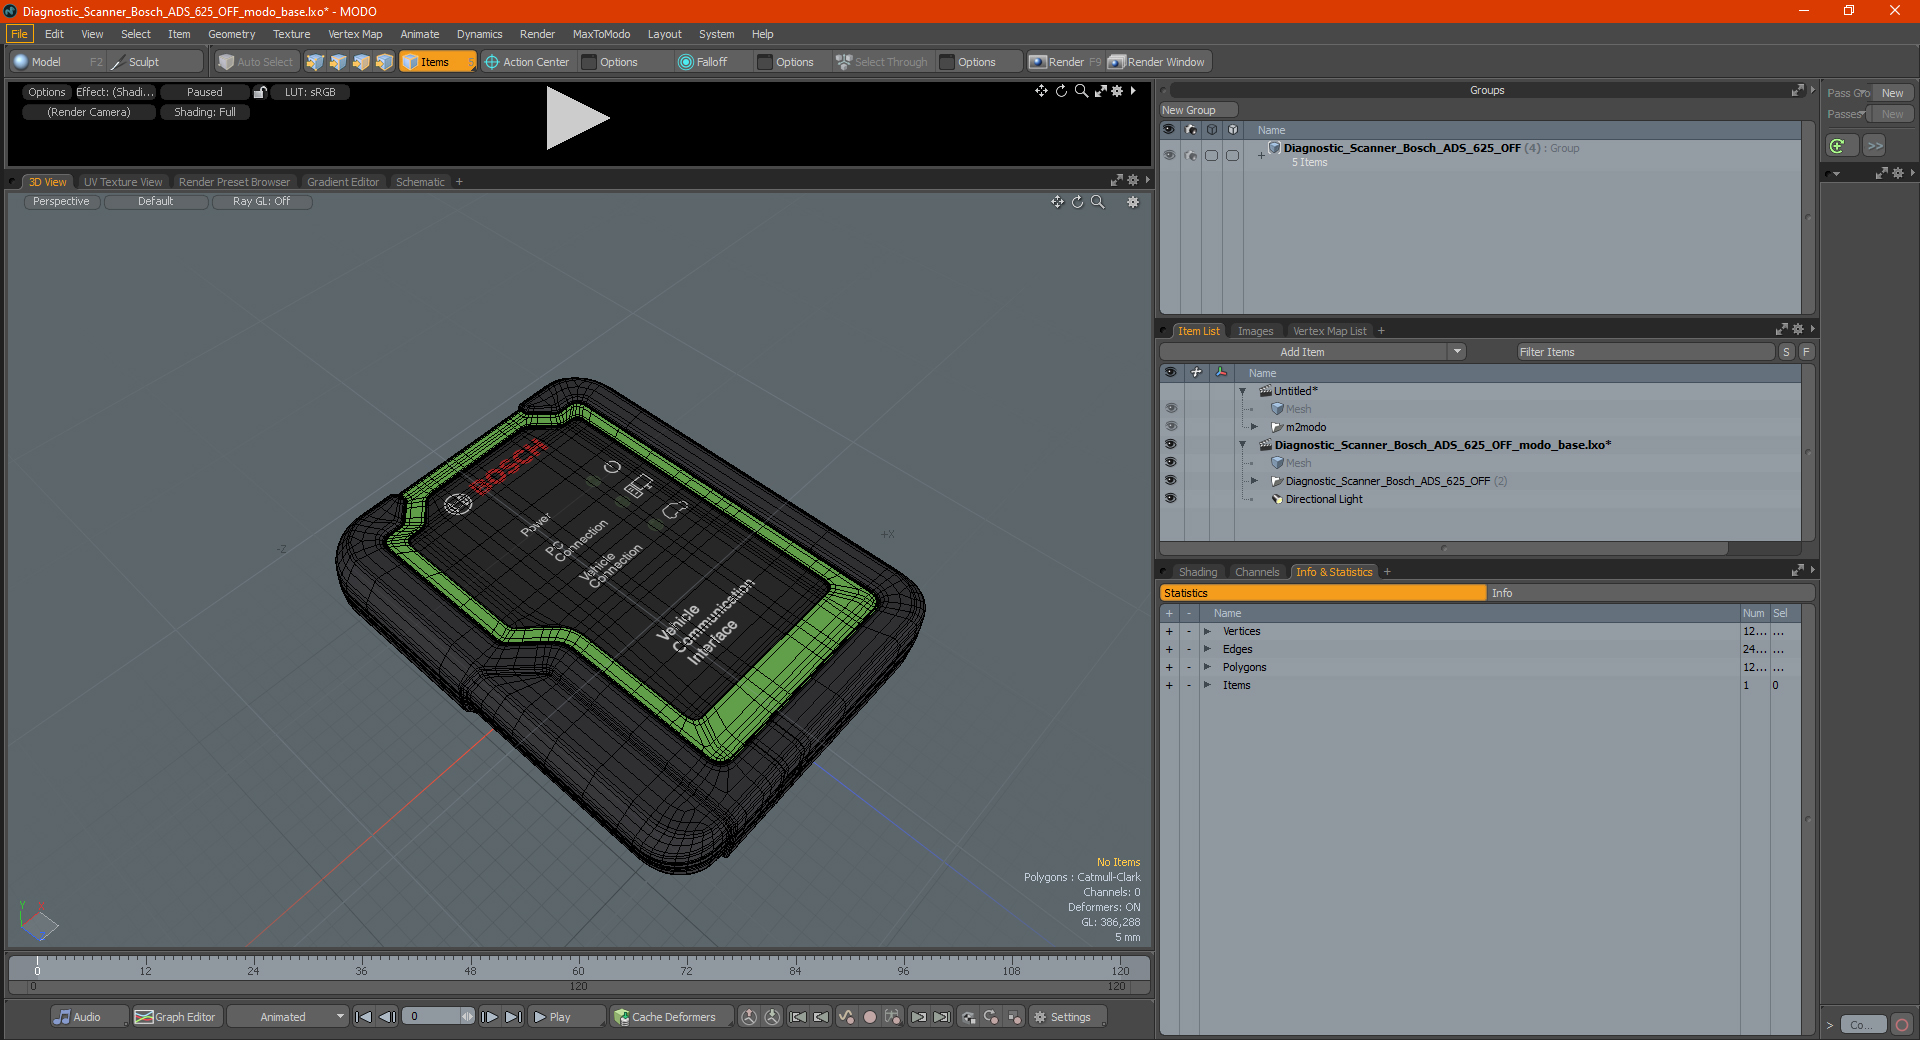This screenshot has height=1040, width=1920.
Task: Switch to UV Texture View tab
Action: (123, 182)
